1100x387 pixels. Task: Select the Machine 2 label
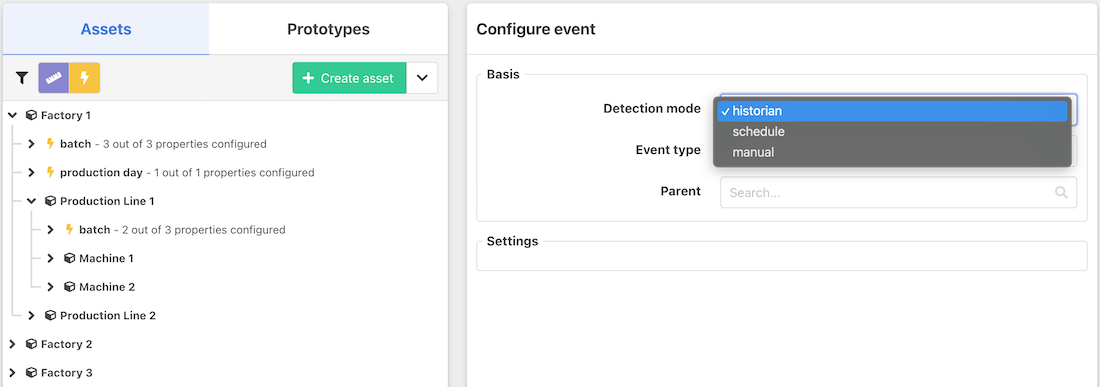click(107, 287)
